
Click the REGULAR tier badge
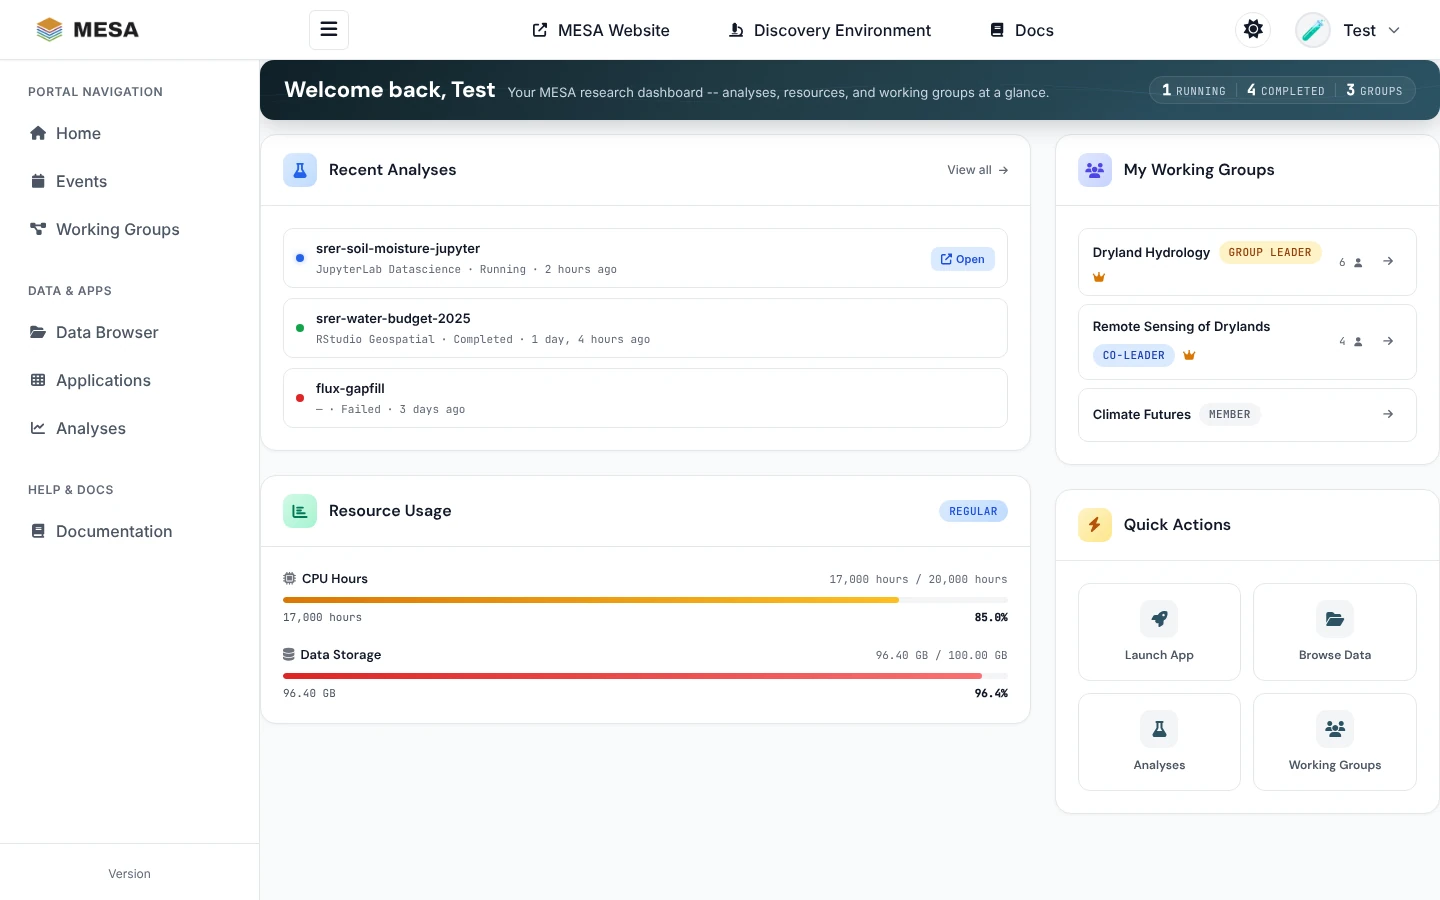(x=973, y=511)
